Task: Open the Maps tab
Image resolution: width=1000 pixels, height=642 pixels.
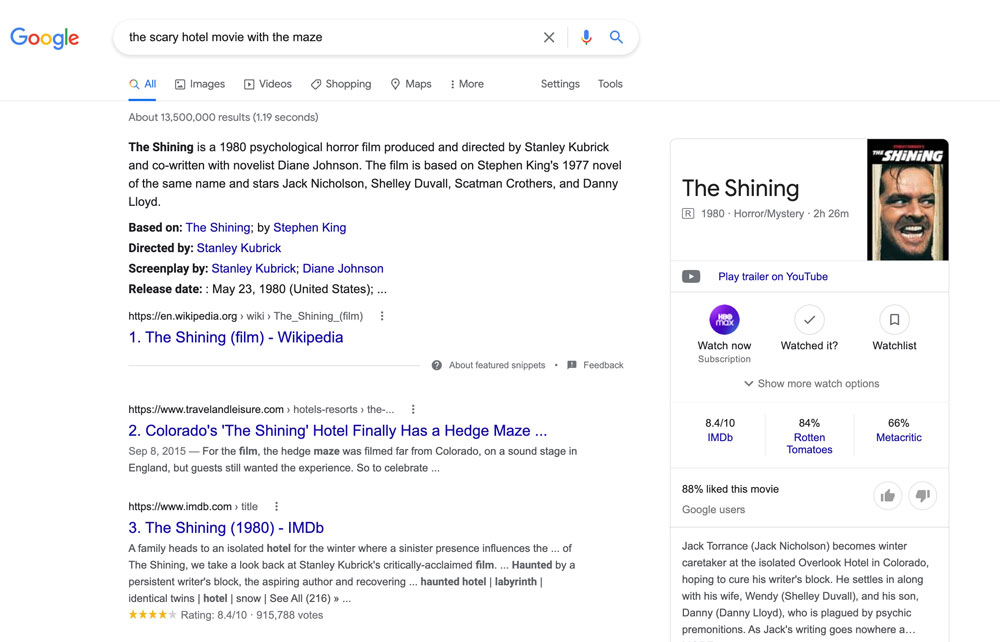Action: point(411,84)
